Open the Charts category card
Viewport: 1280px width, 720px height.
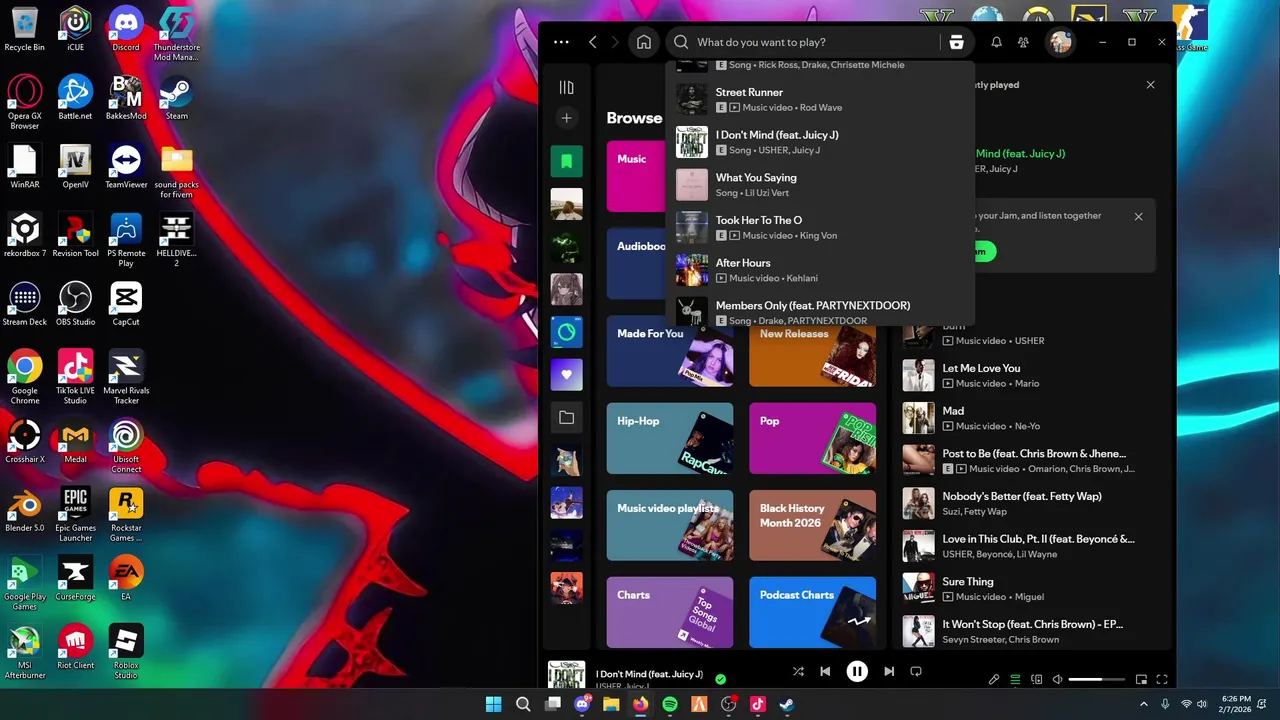pos(670,612)
